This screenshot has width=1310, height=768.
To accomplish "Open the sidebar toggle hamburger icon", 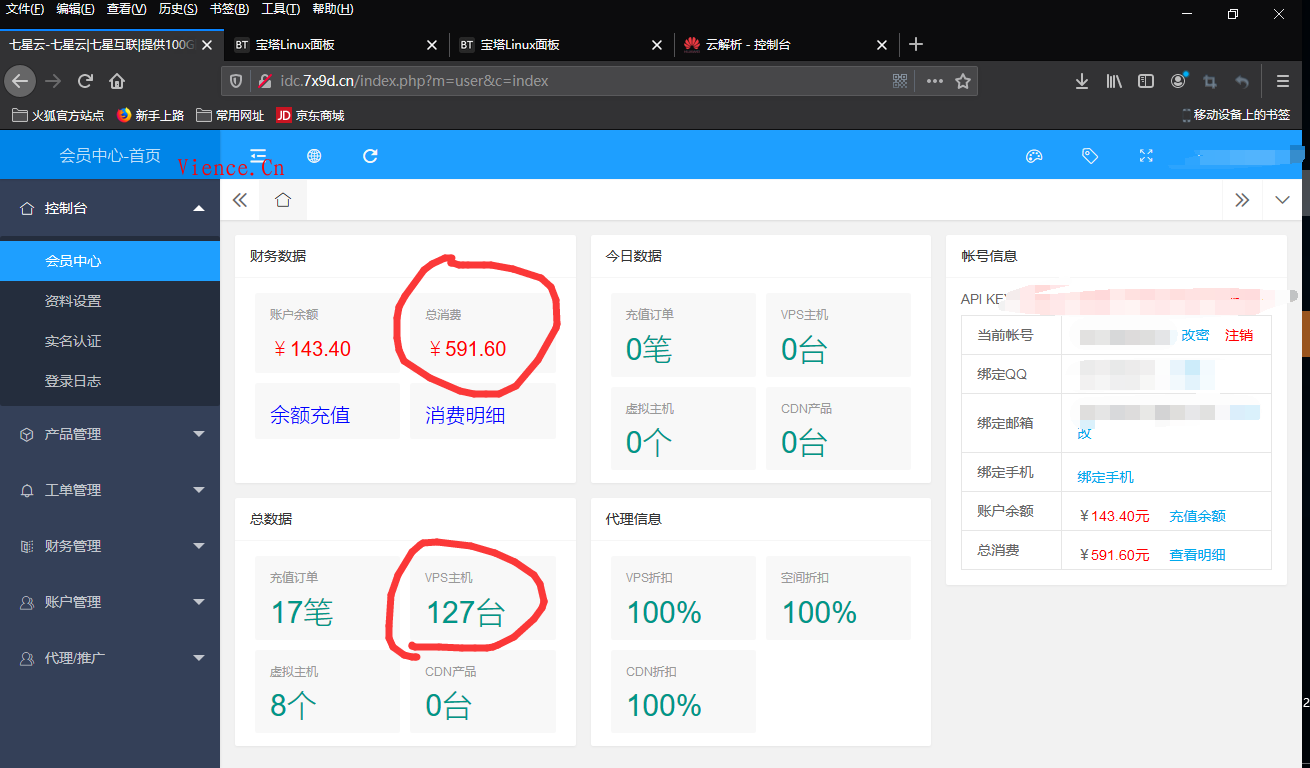I will coord(258,156).
